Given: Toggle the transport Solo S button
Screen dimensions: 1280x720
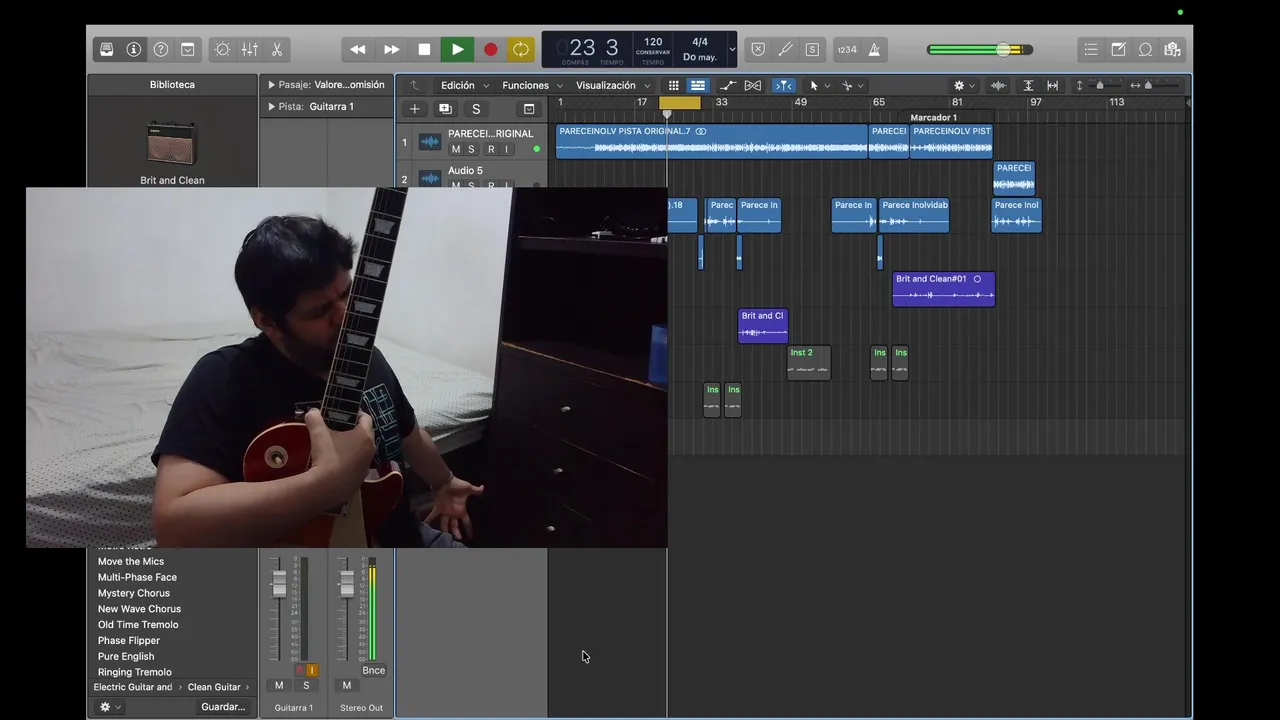Looking at the screenshot, I should pyautogui.click(x=812, y=49).
